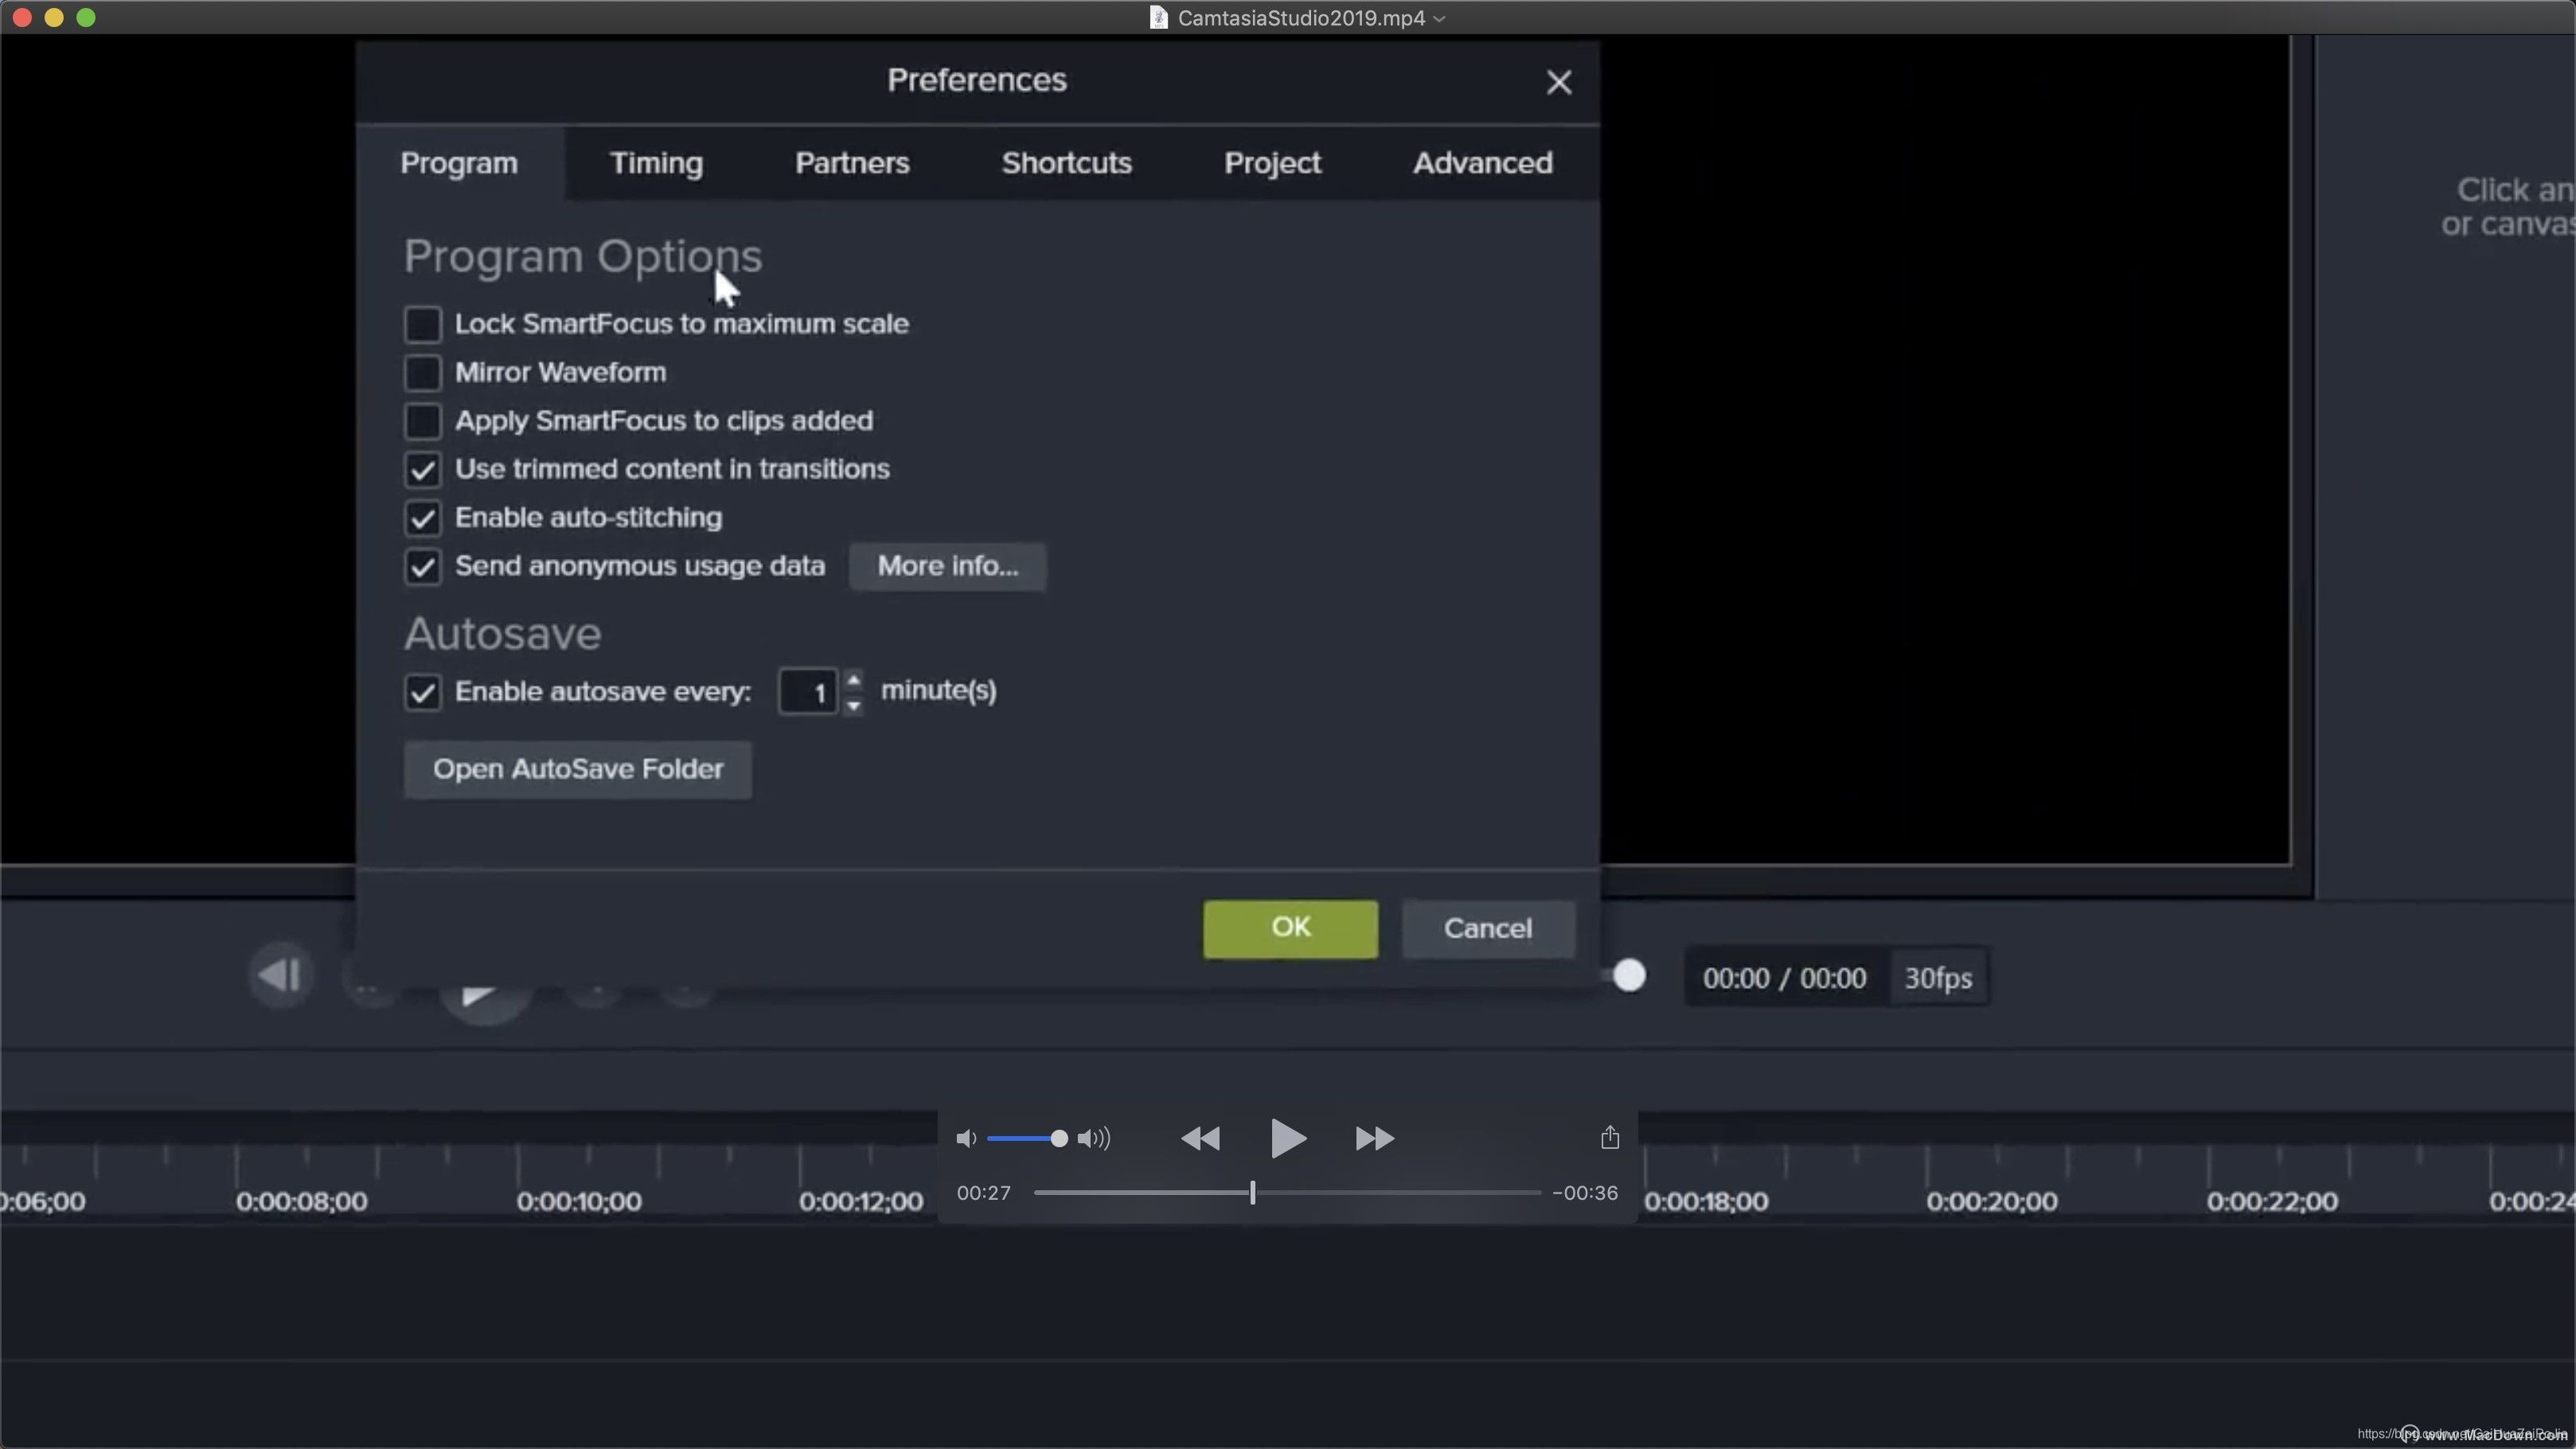Click the fast-forward playback icon

pos(1373,1138)
